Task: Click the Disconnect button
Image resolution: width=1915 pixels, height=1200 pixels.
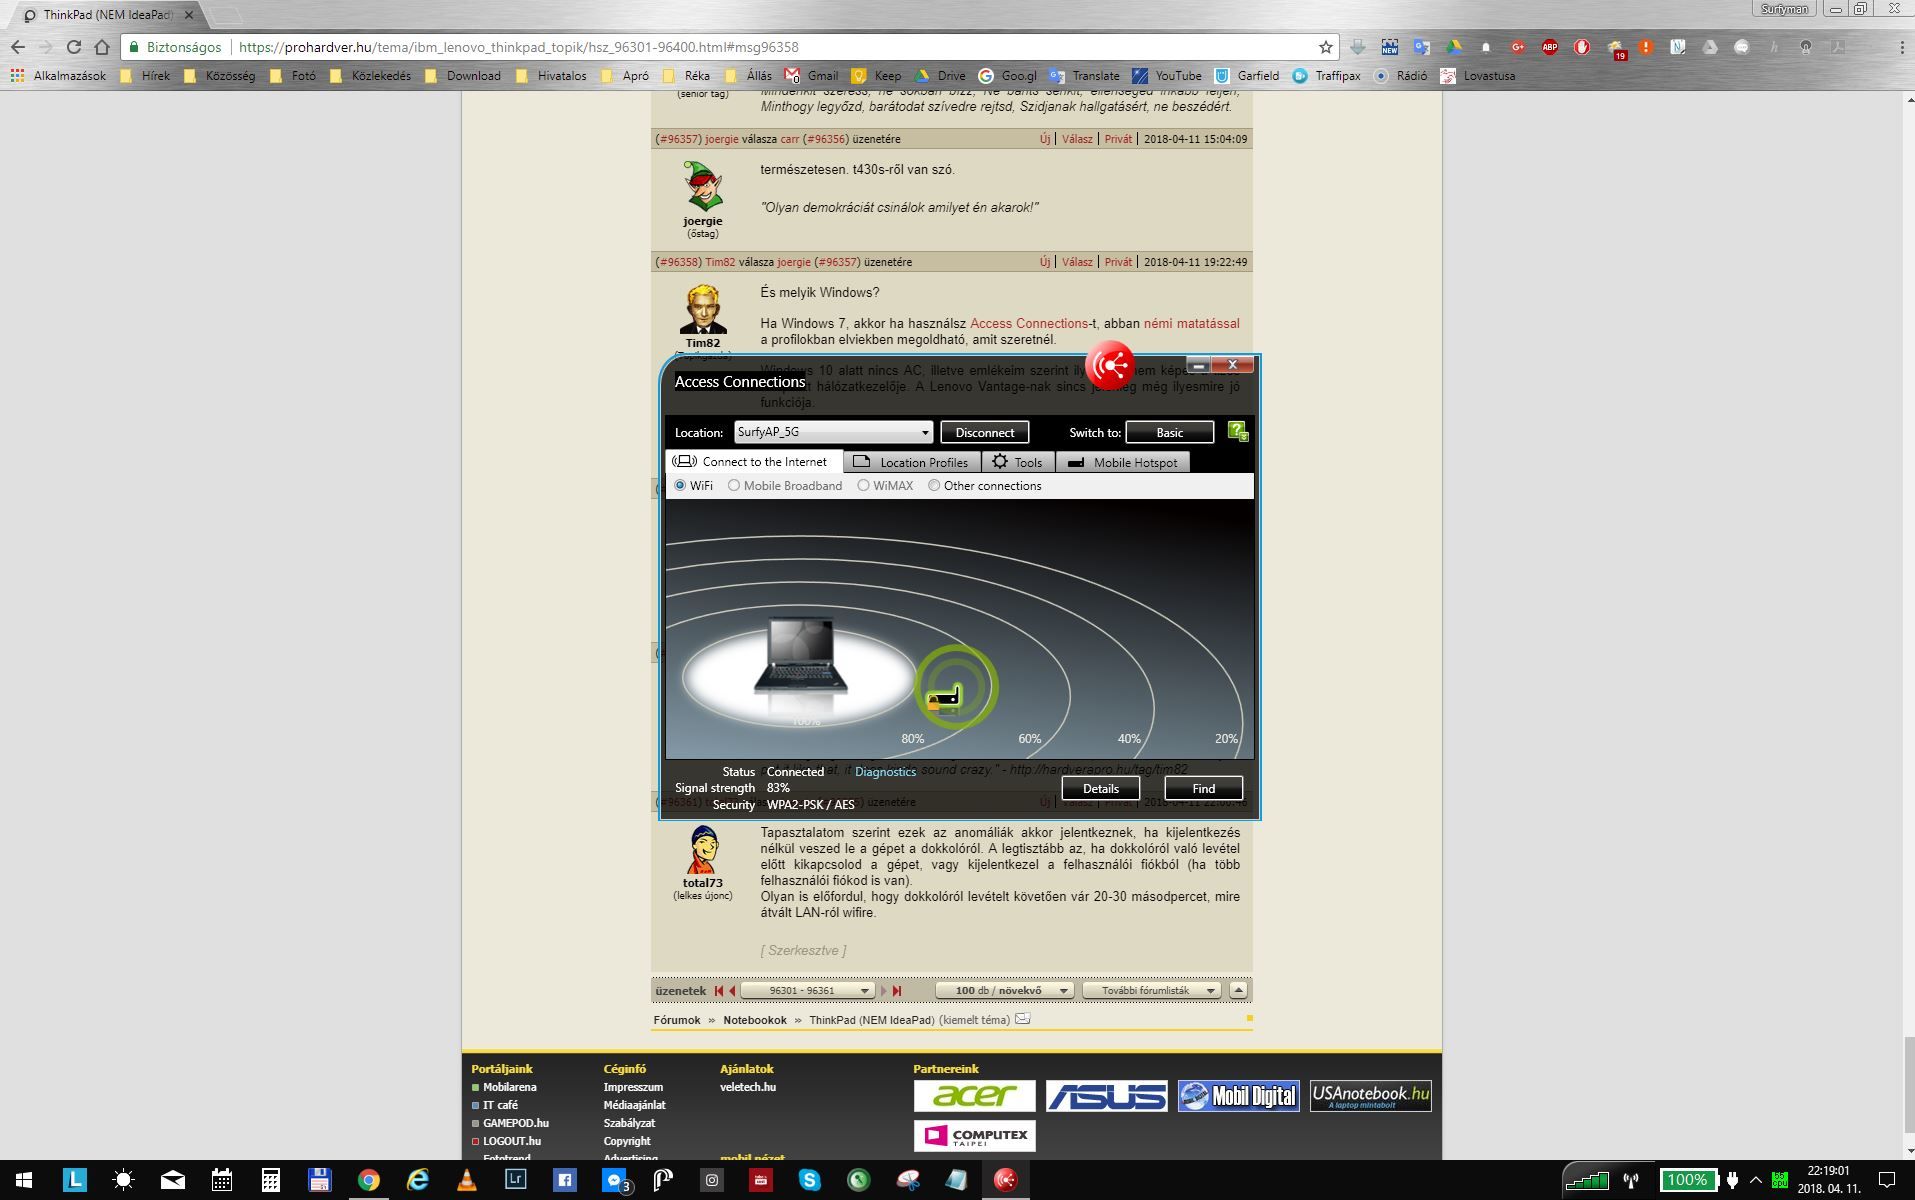Action: [x=984, y=433]
